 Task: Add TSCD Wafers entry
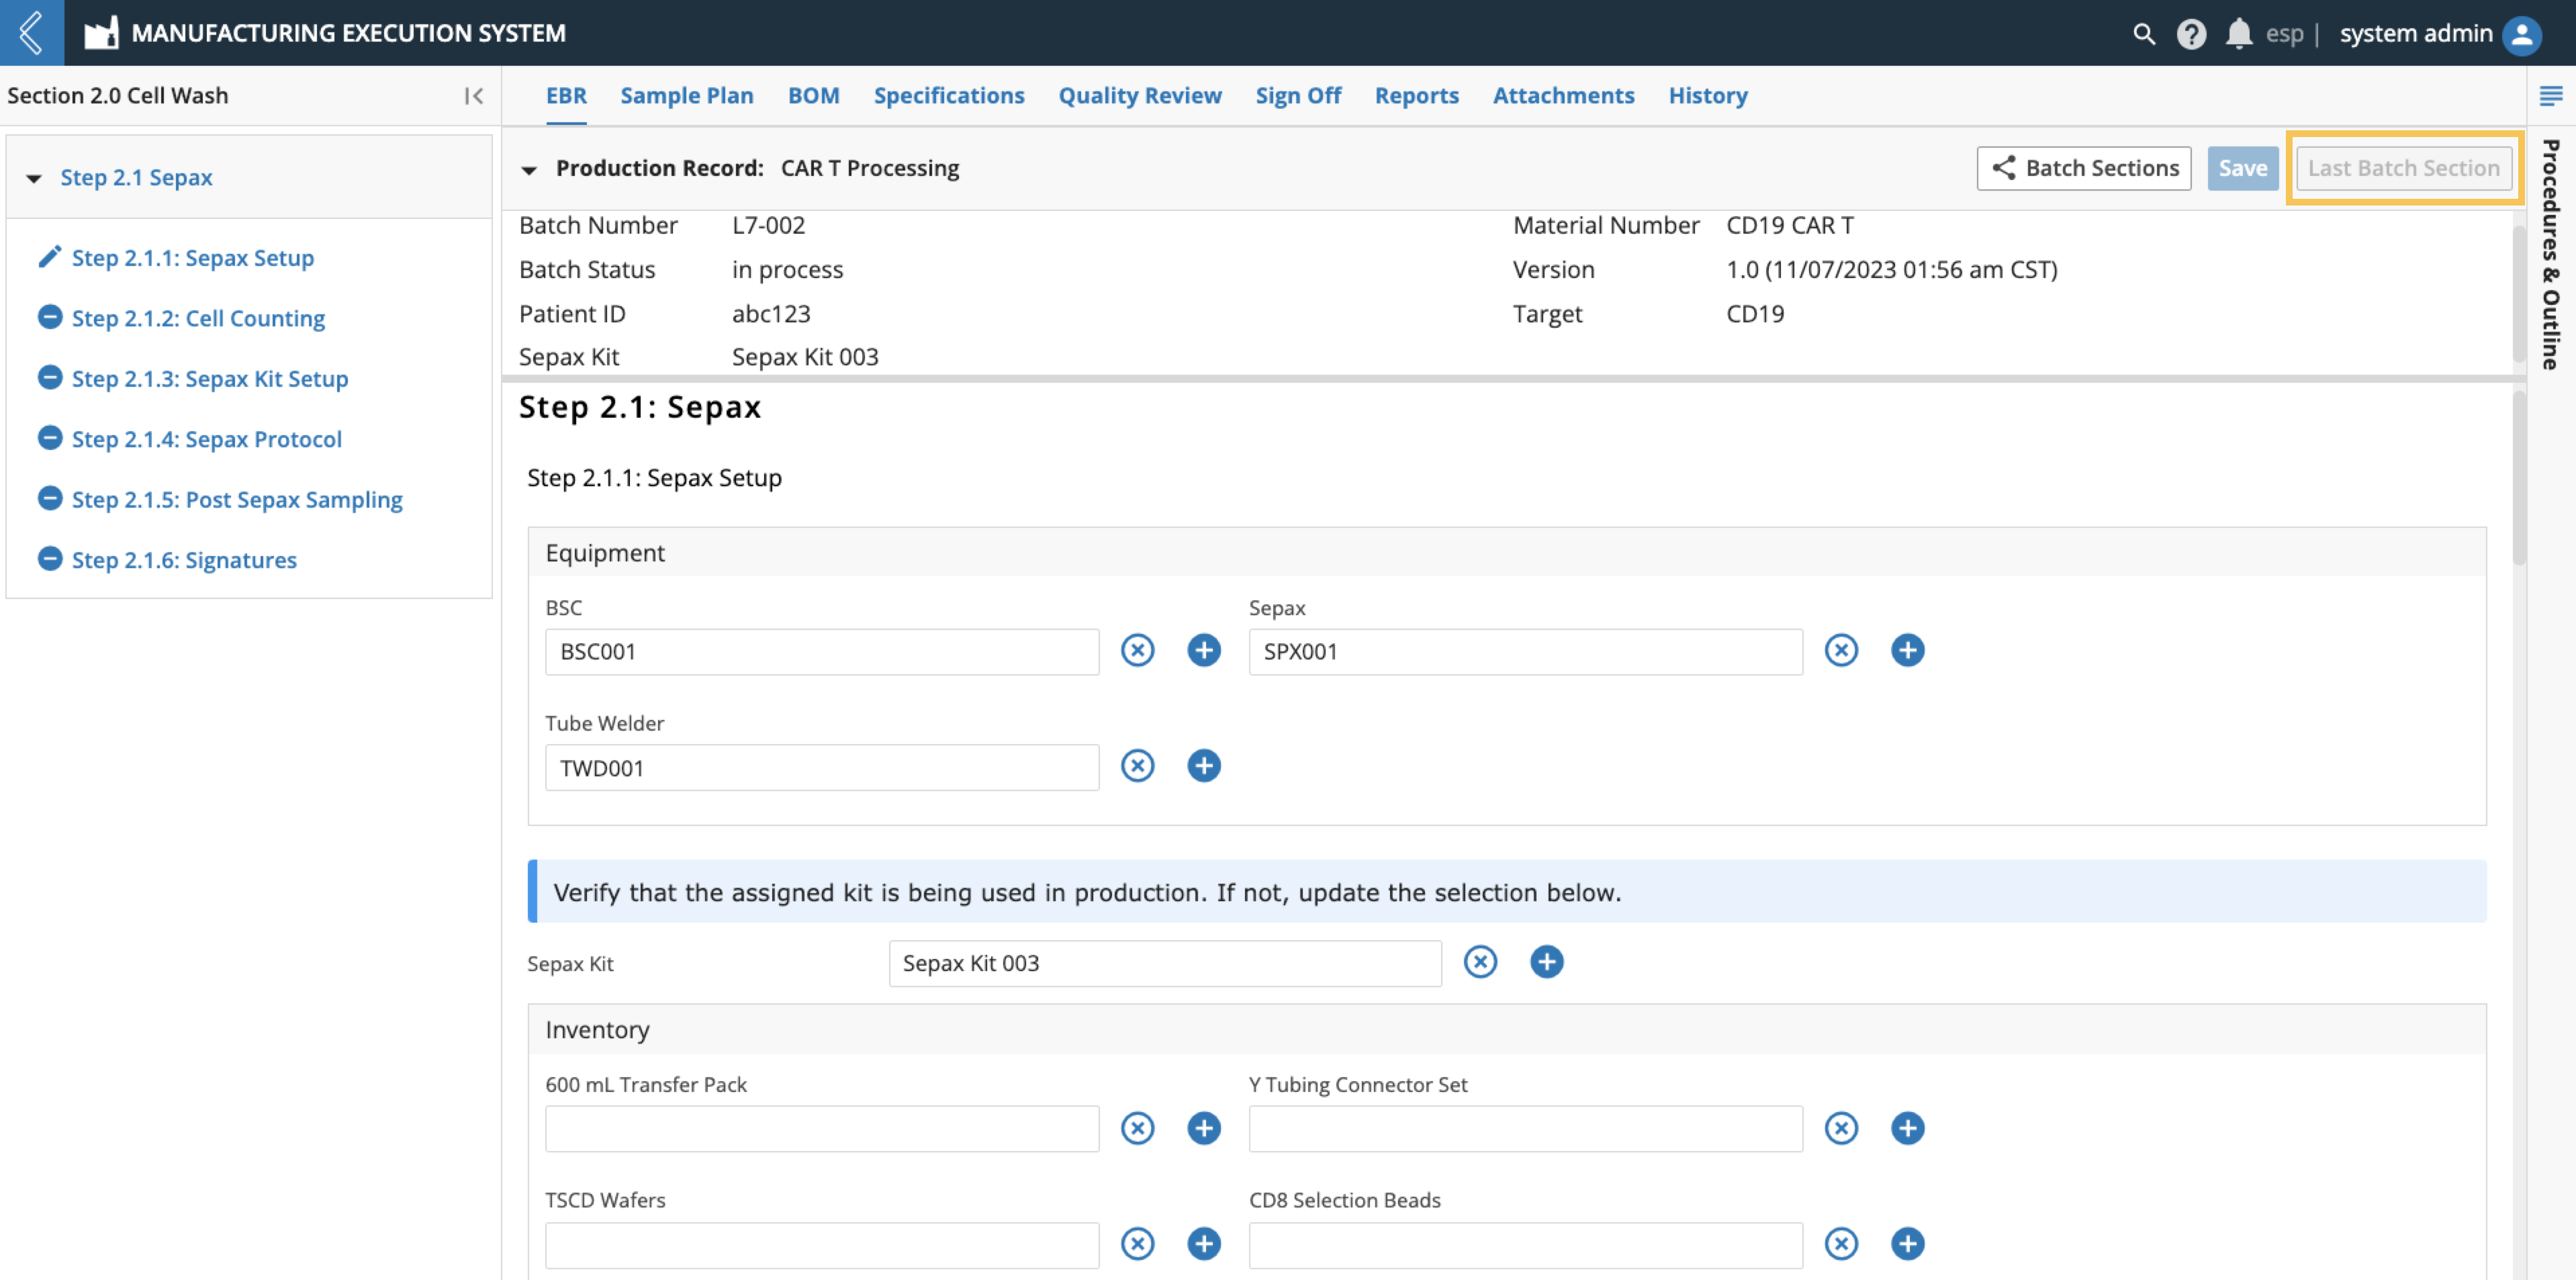coord(1204,1245)
